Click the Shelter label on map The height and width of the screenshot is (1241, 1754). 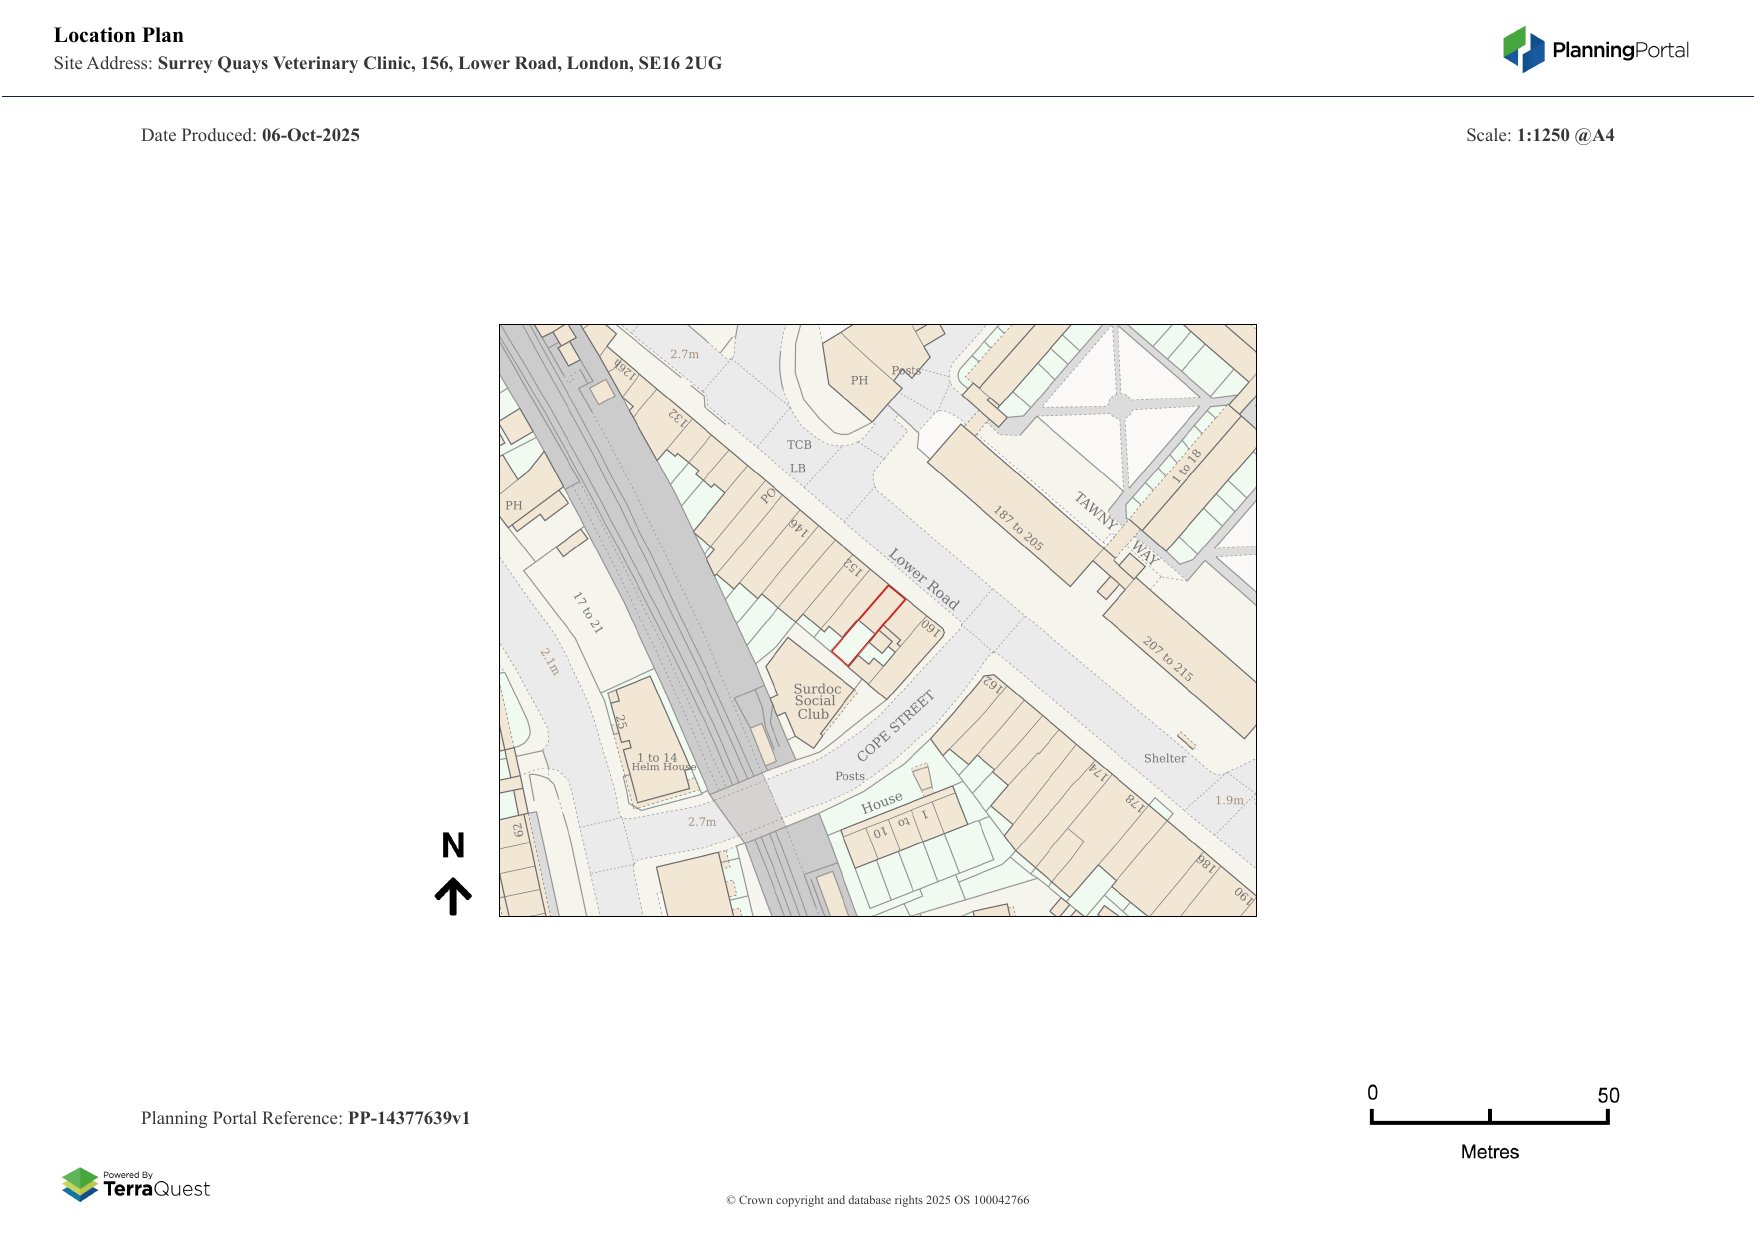pyautogui.click(x=1165, y=758)
